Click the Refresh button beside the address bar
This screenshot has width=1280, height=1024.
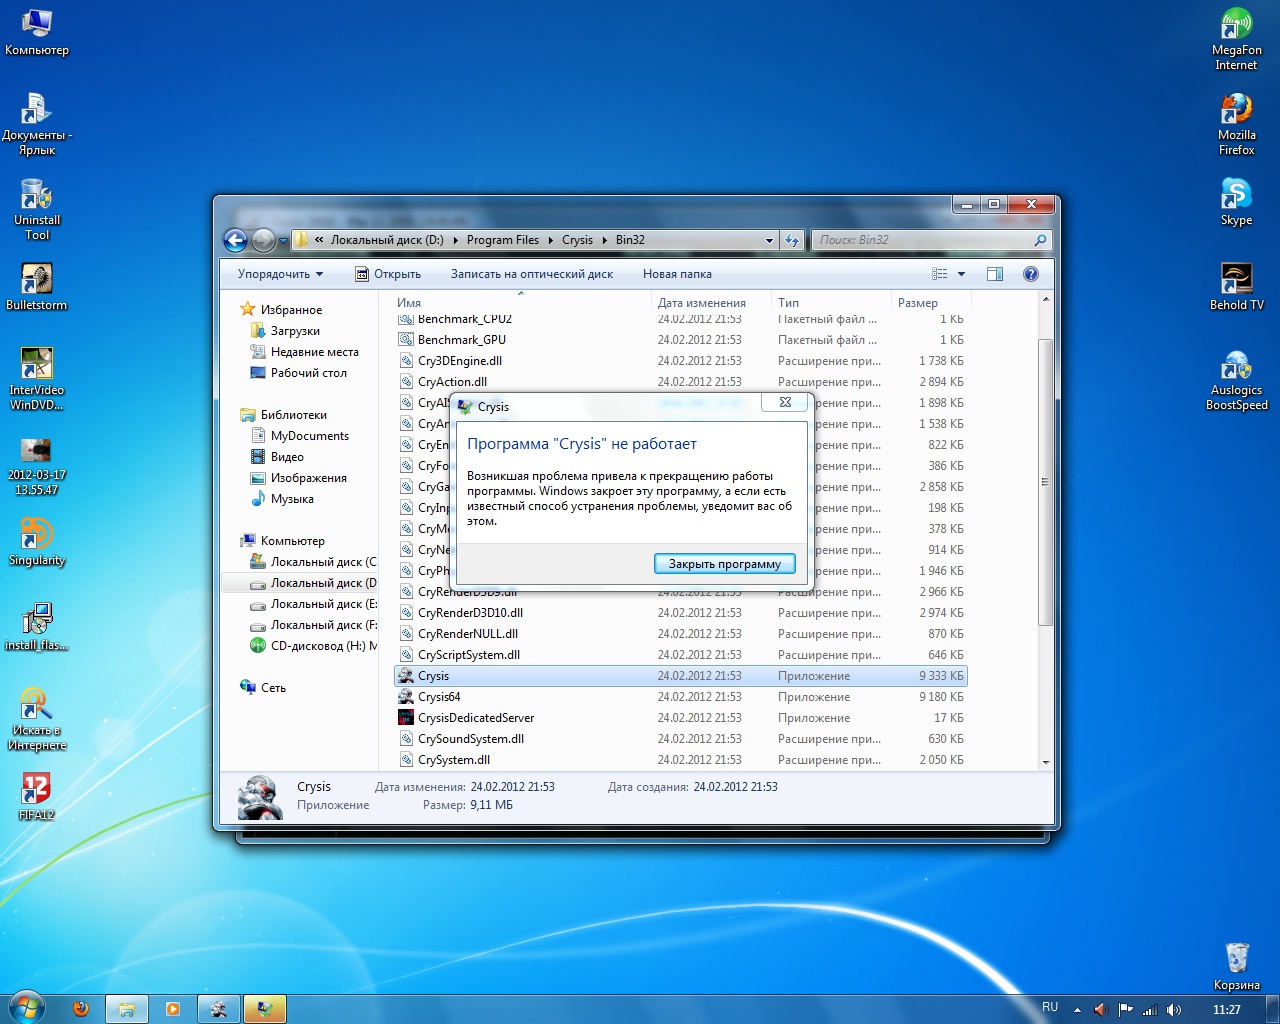point(792,240)
